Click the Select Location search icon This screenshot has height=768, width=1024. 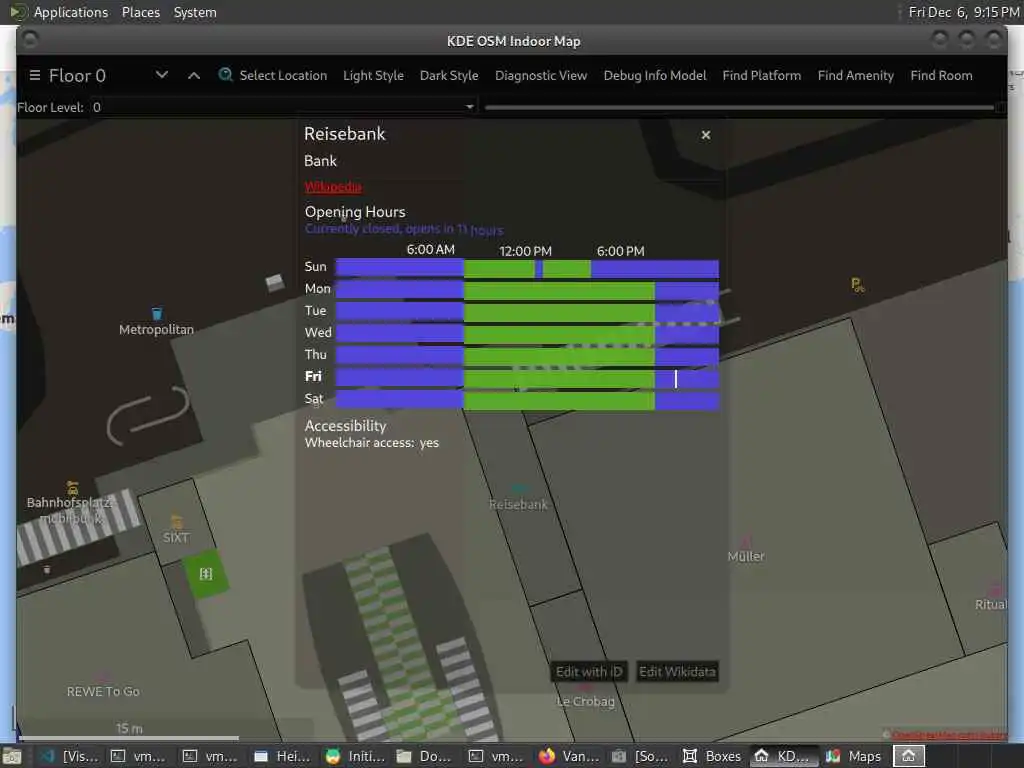tap(225, 75)
